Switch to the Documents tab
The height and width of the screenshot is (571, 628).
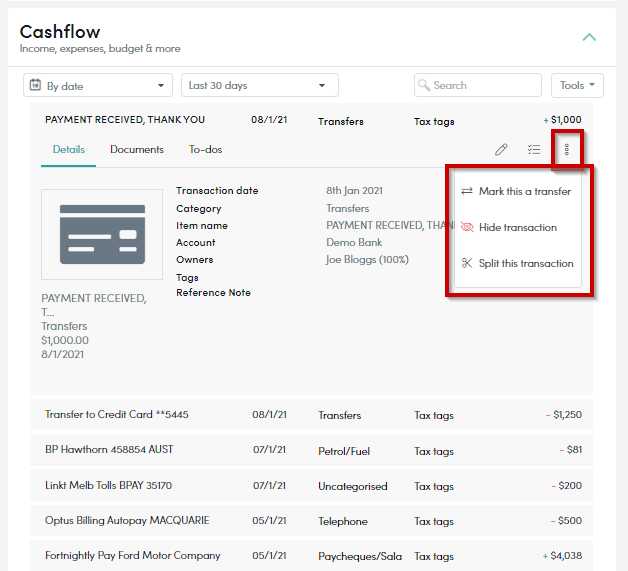(x=137, y=150)
